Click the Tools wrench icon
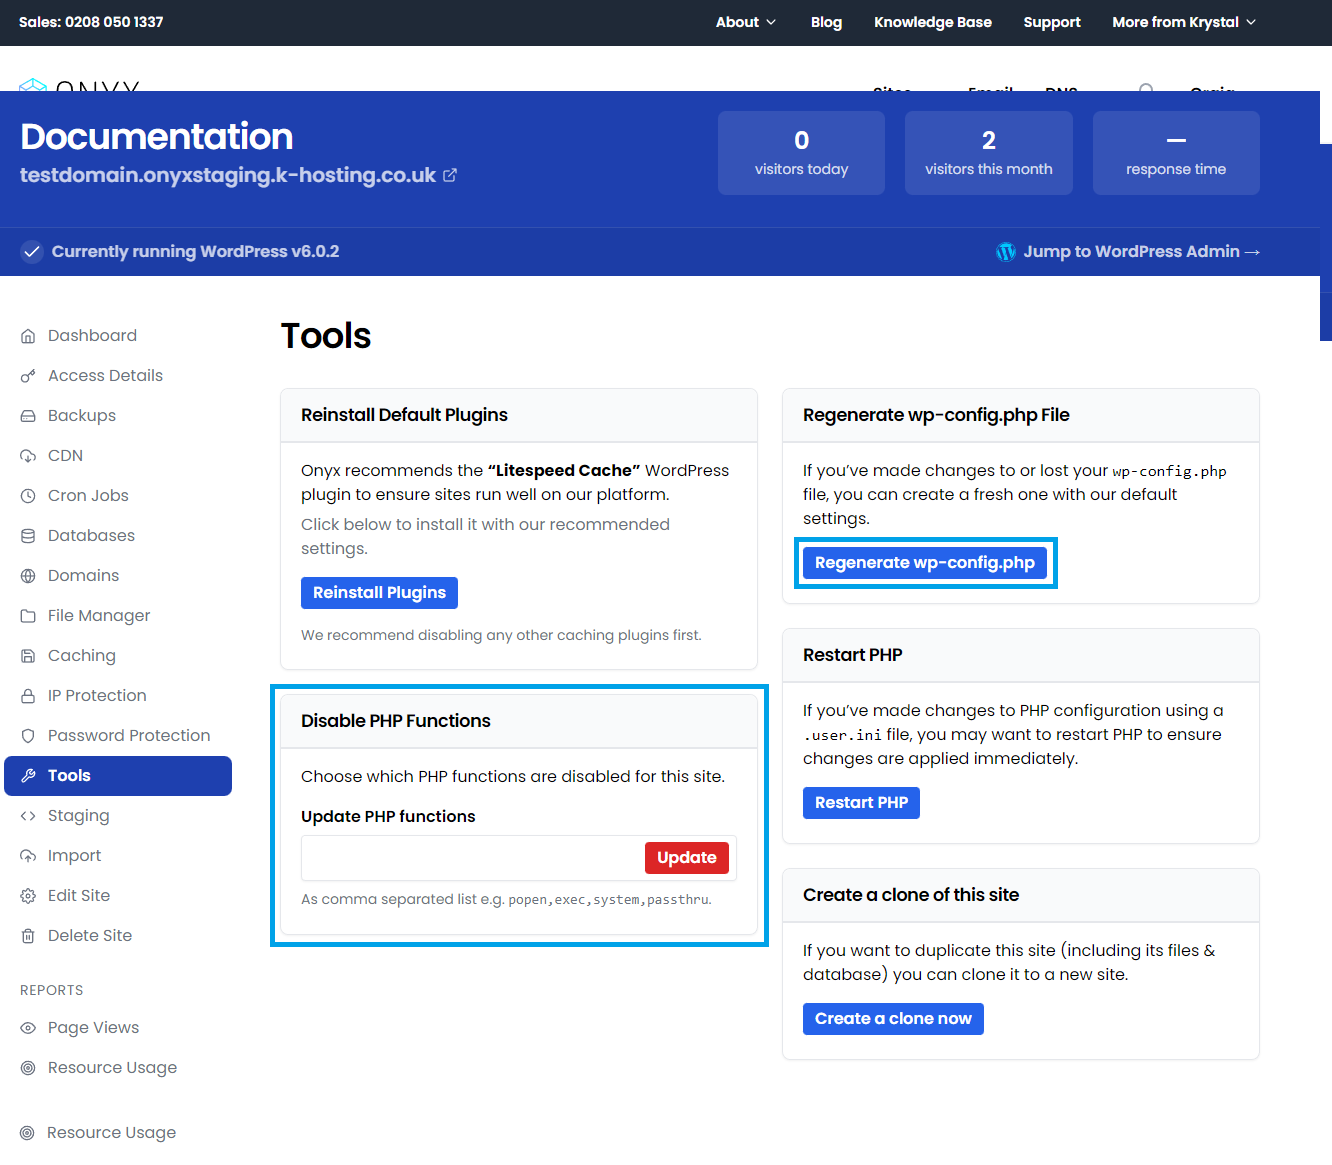 28,776
